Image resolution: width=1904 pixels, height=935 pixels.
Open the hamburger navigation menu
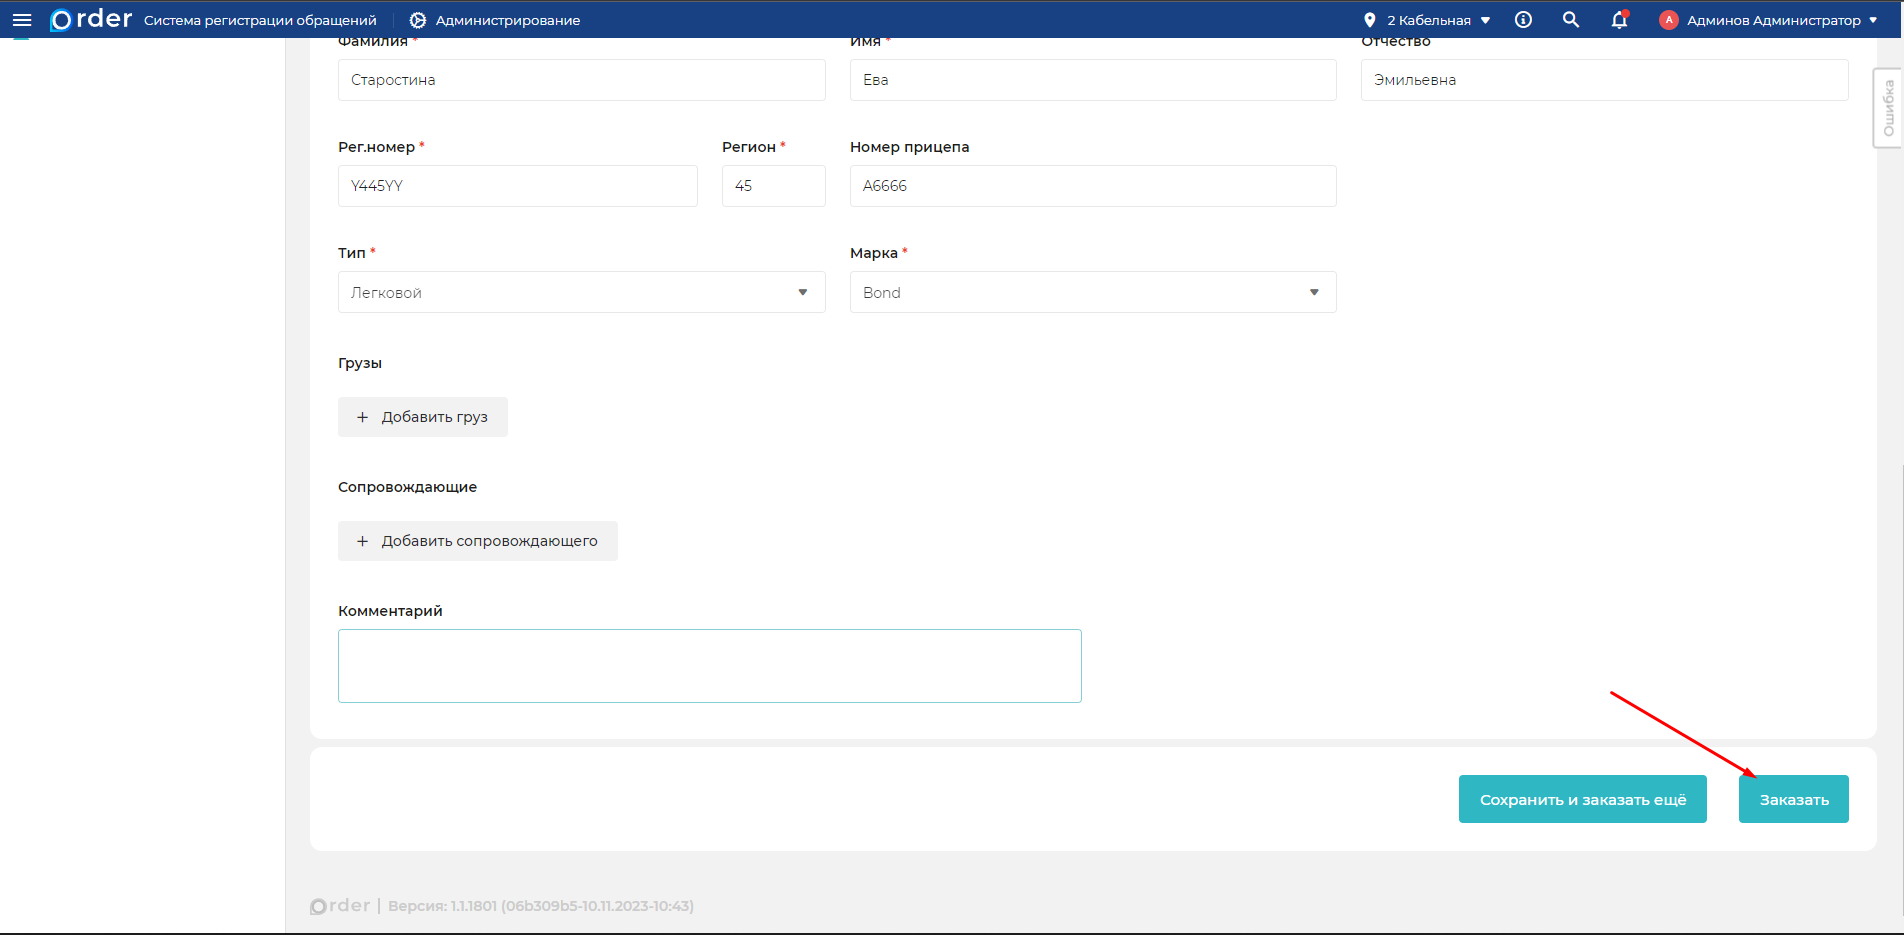22,20
